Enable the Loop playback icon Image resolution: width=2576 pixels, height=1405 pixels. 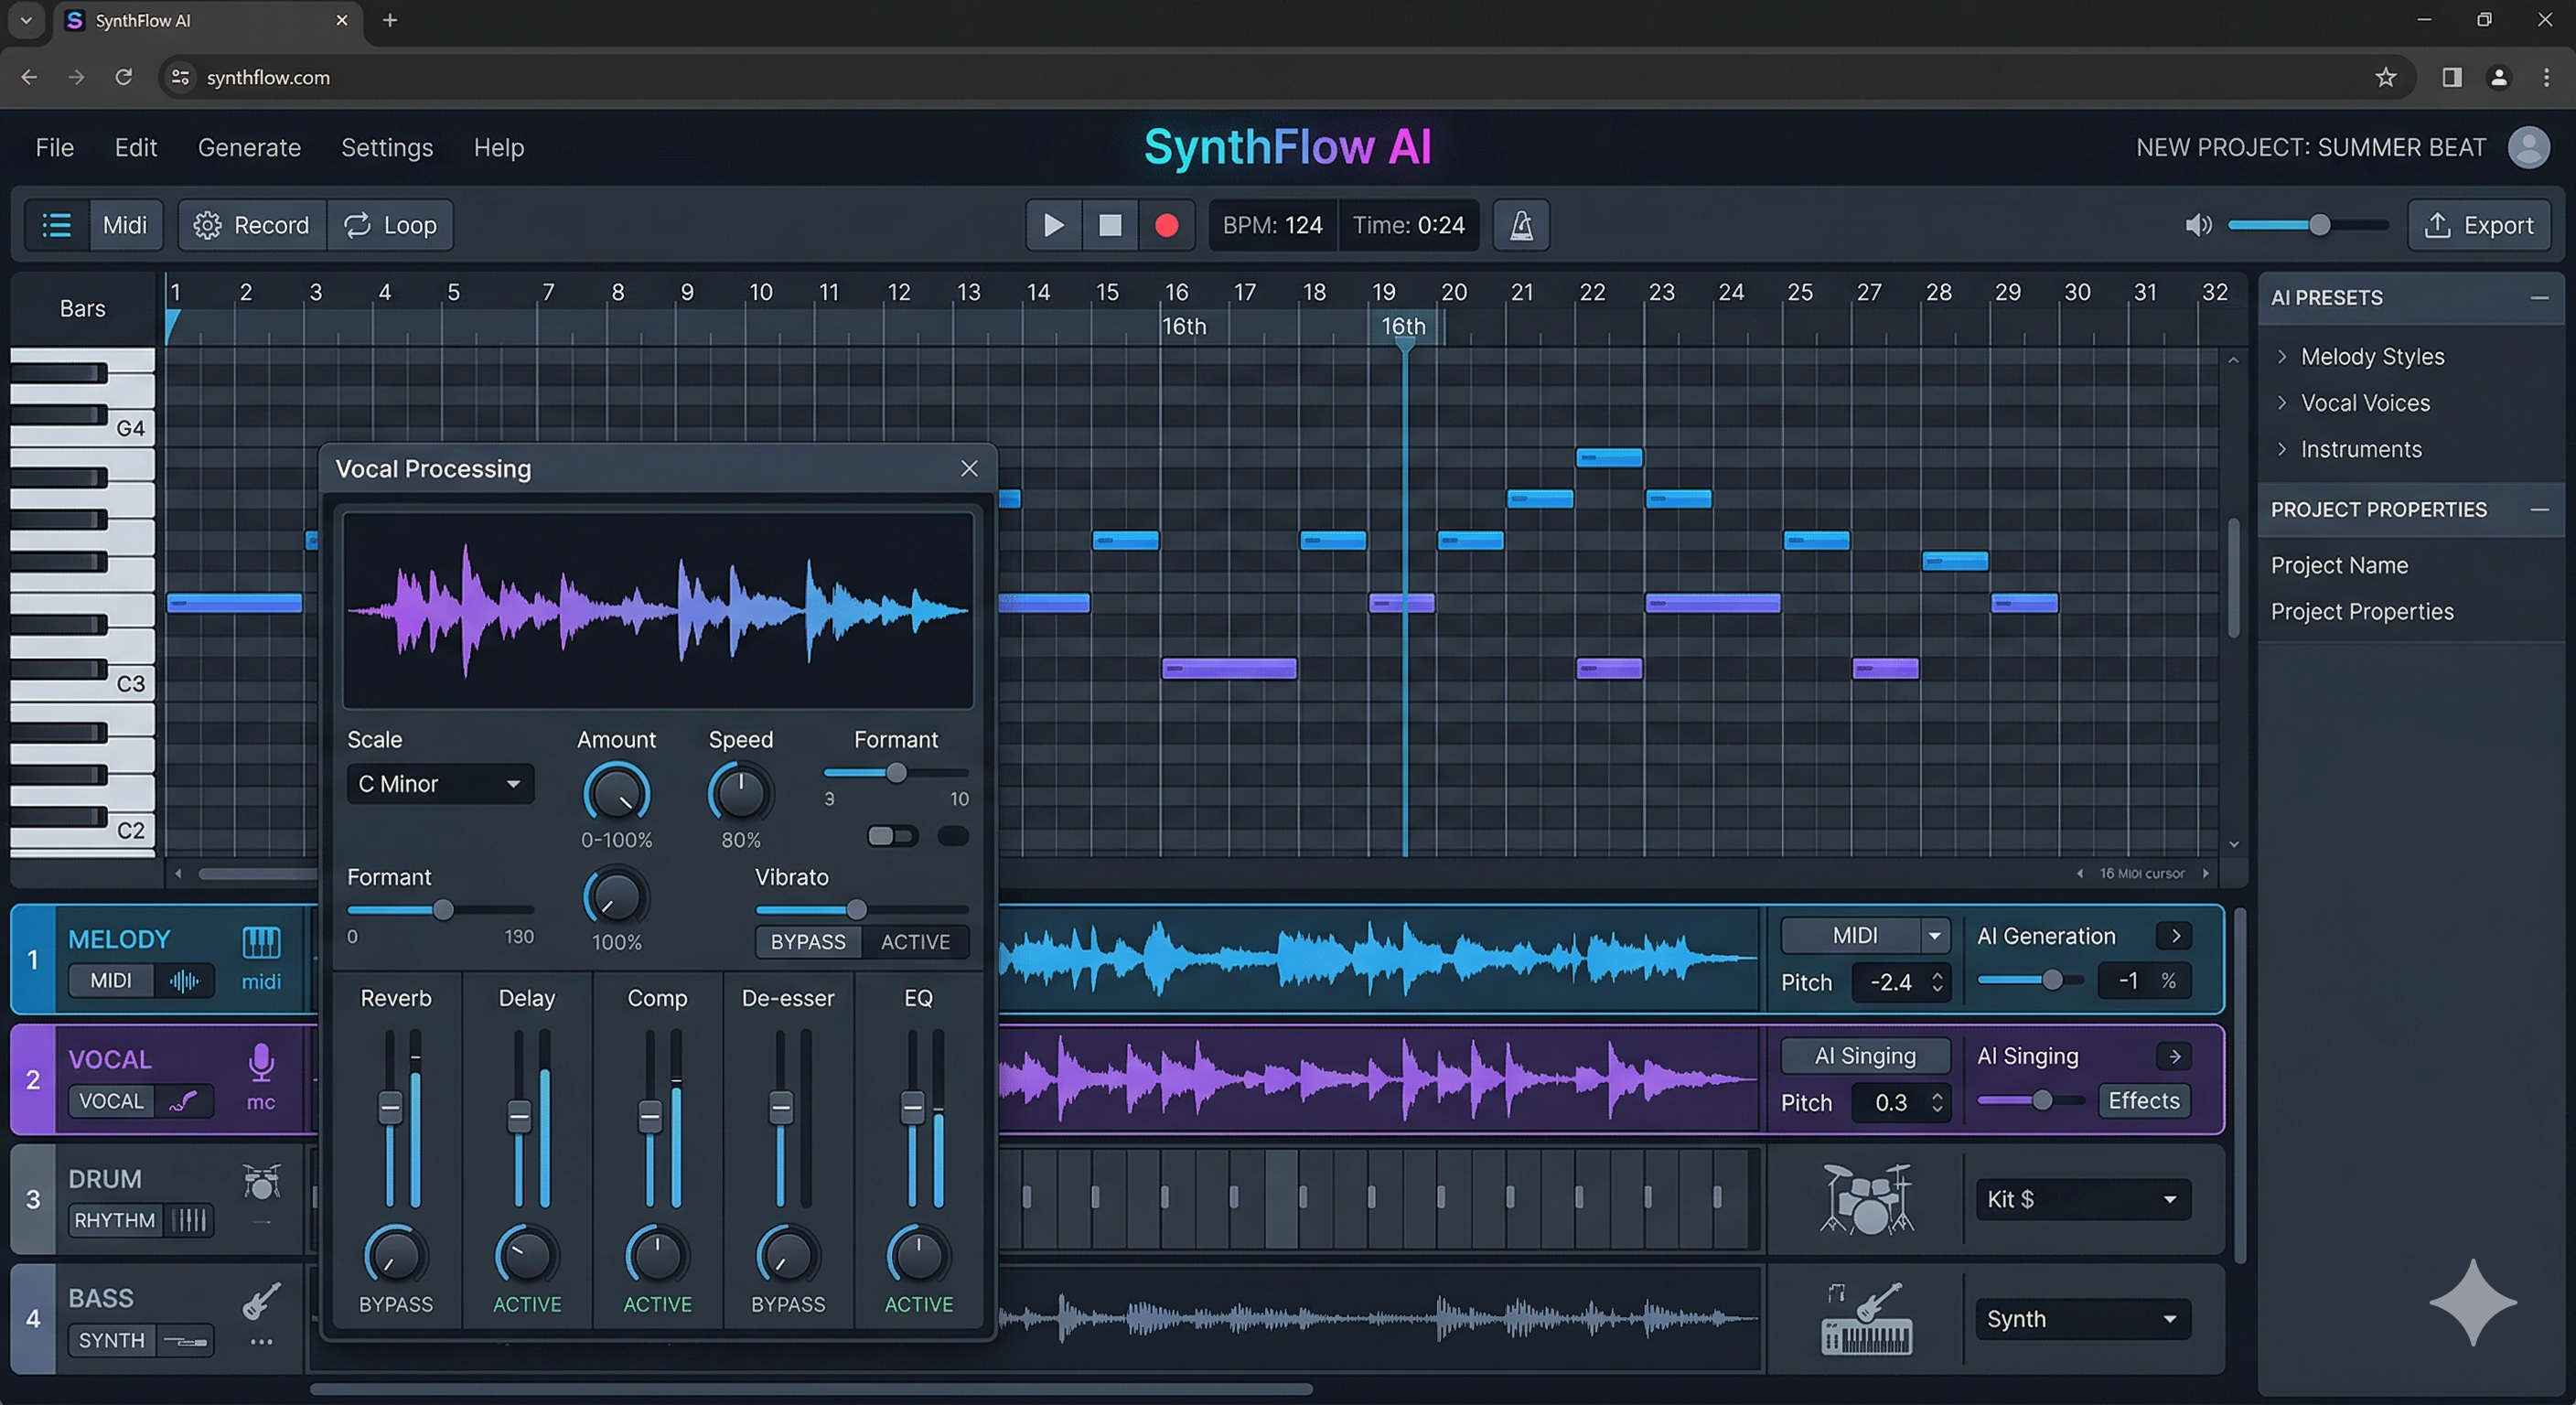pyautogui.click(x=357, y=225)
